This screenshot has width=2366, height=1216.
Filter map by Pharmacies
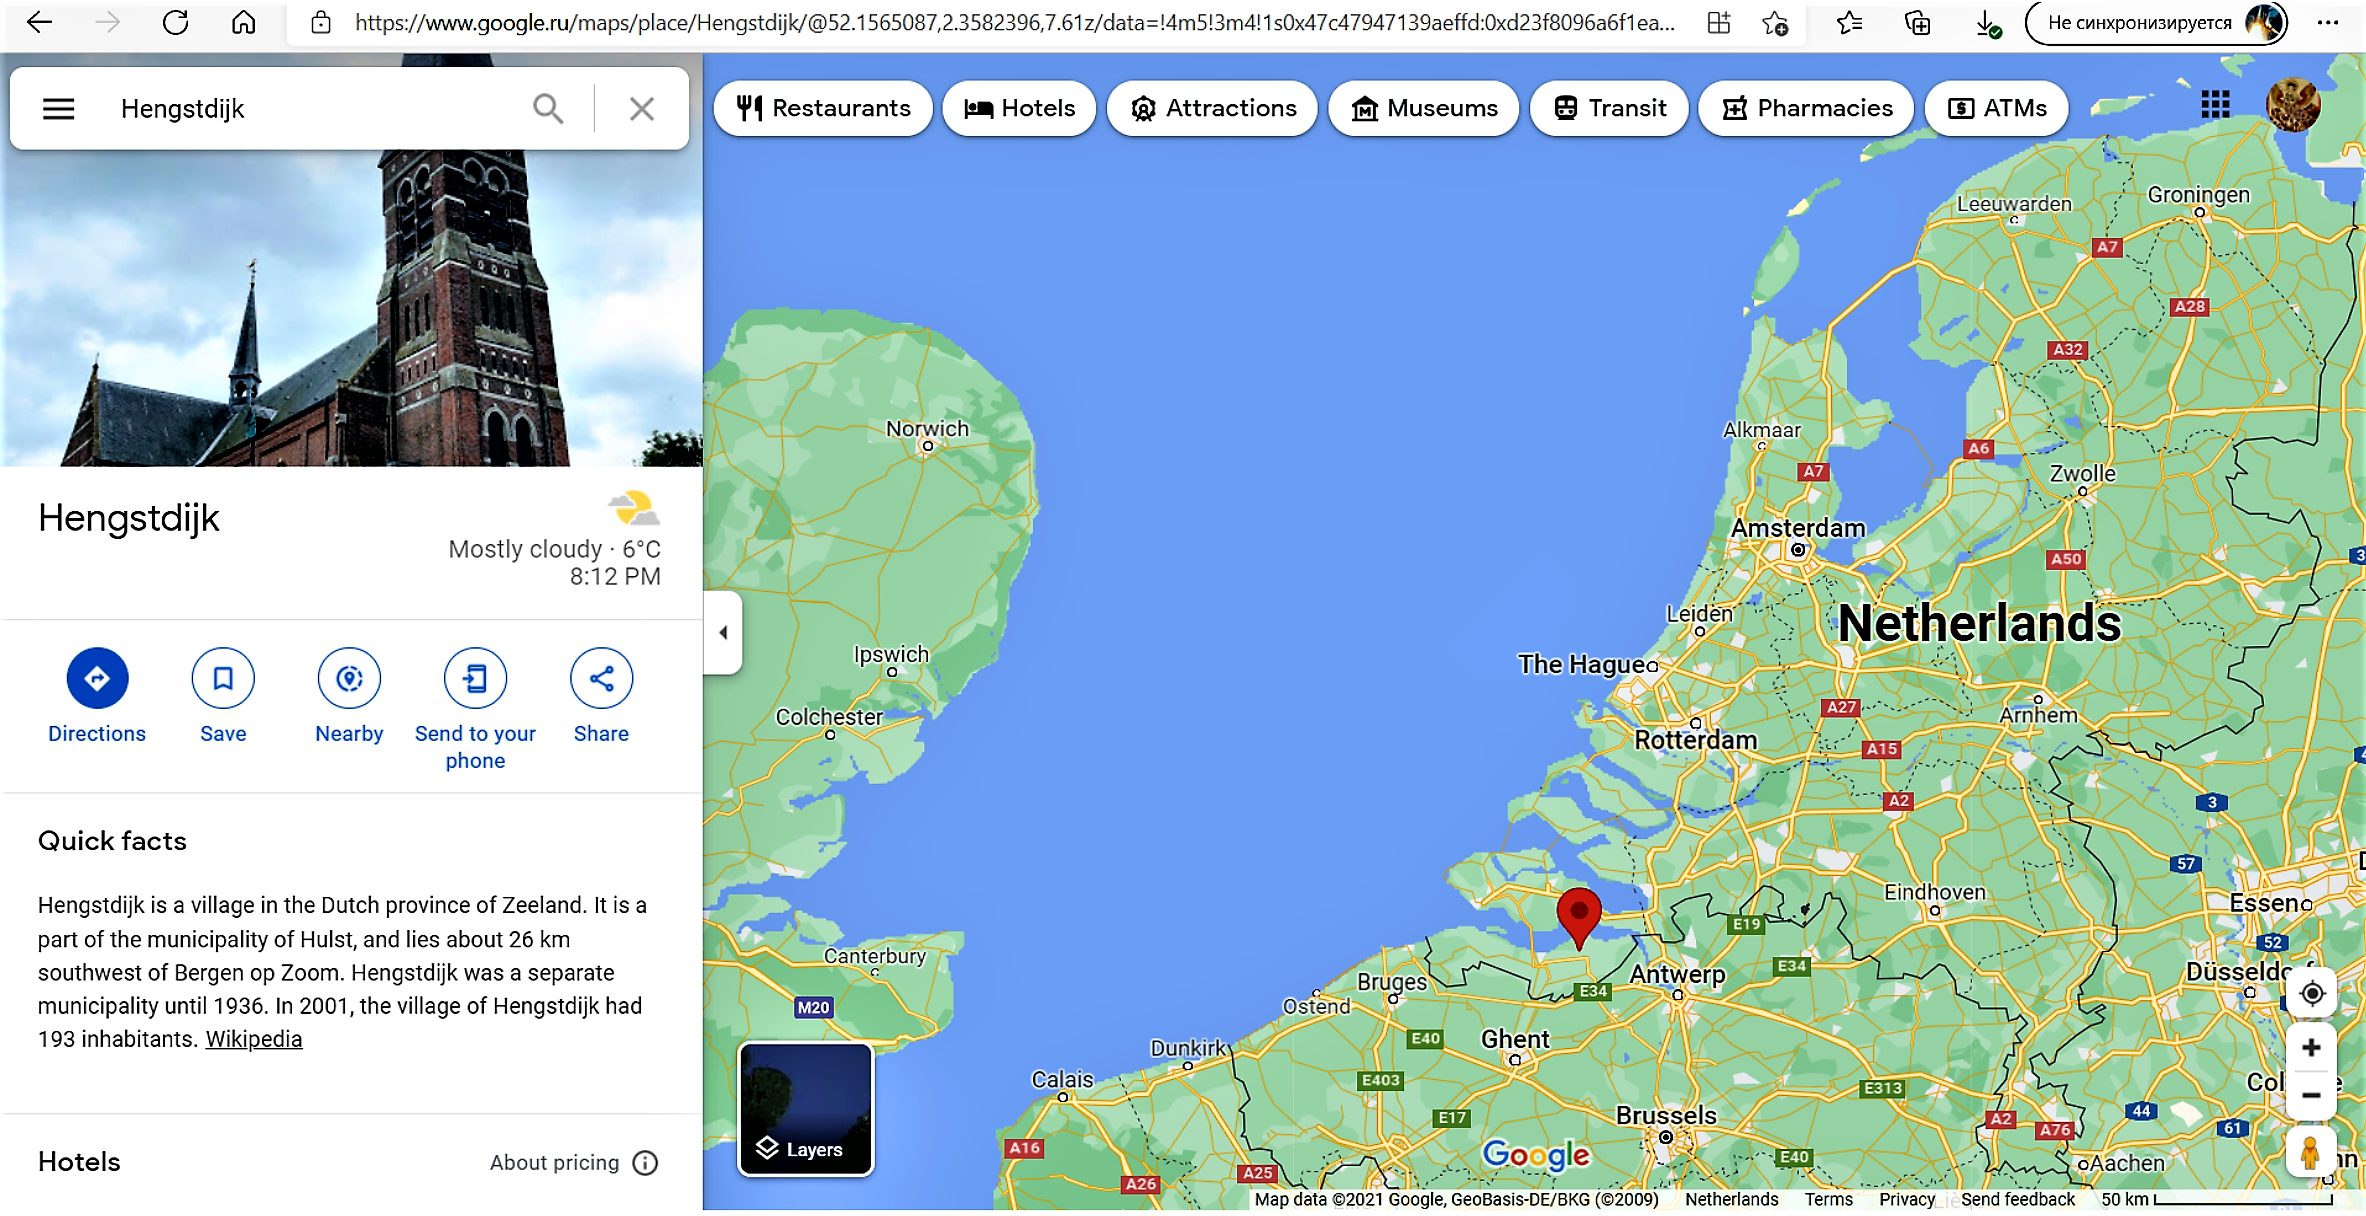click(1806, 108)
